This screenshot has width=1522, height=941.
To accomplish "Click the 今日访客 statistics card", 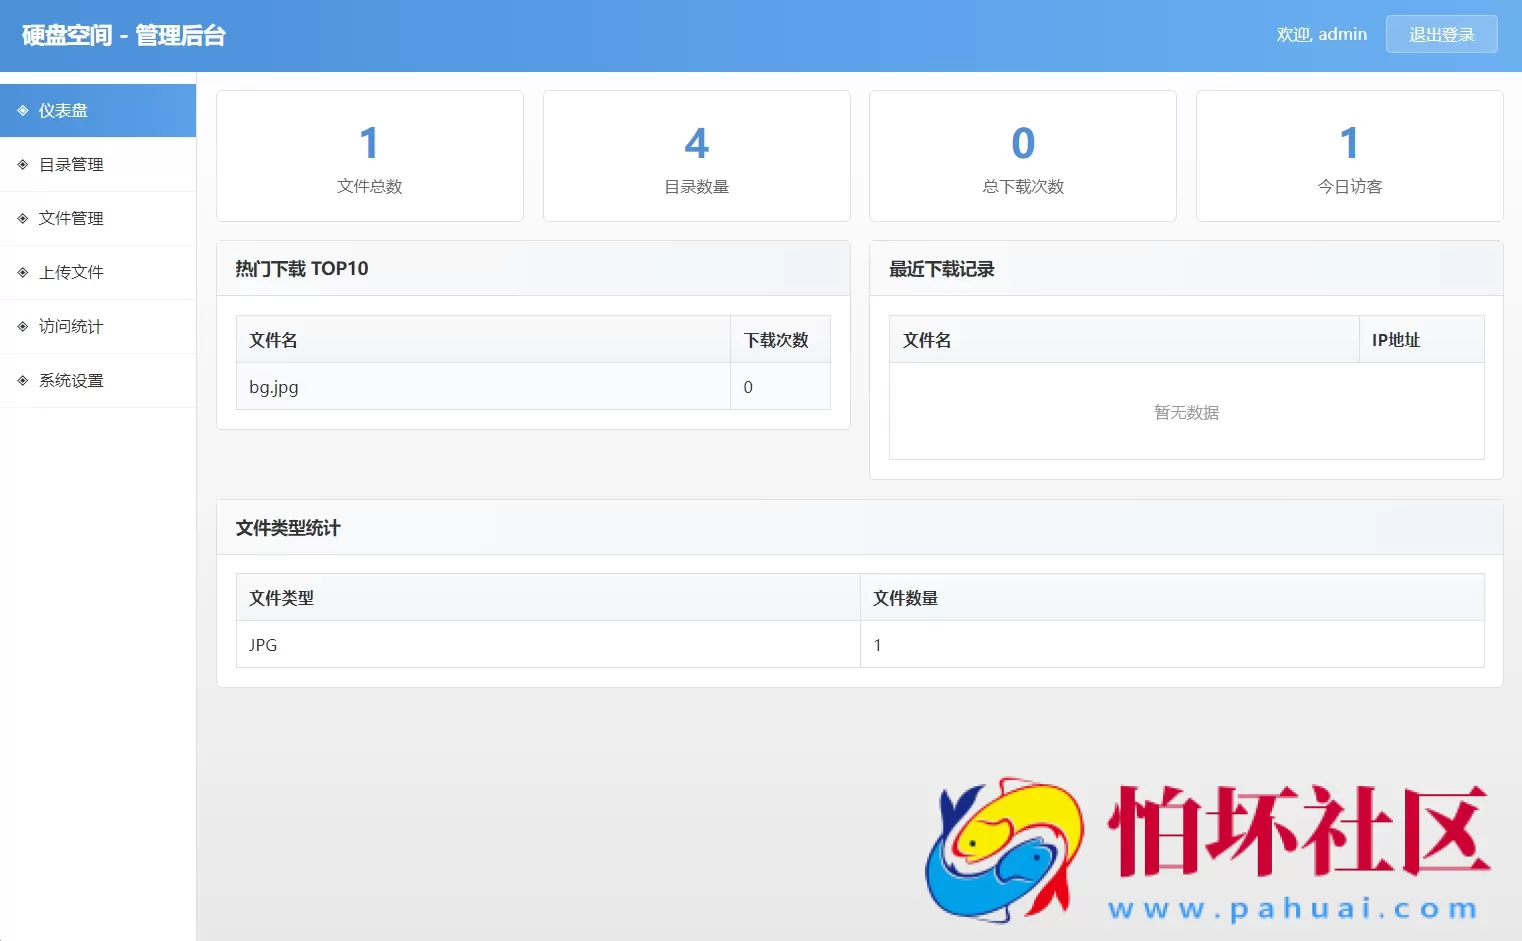I will click(x=1349, y=156).
